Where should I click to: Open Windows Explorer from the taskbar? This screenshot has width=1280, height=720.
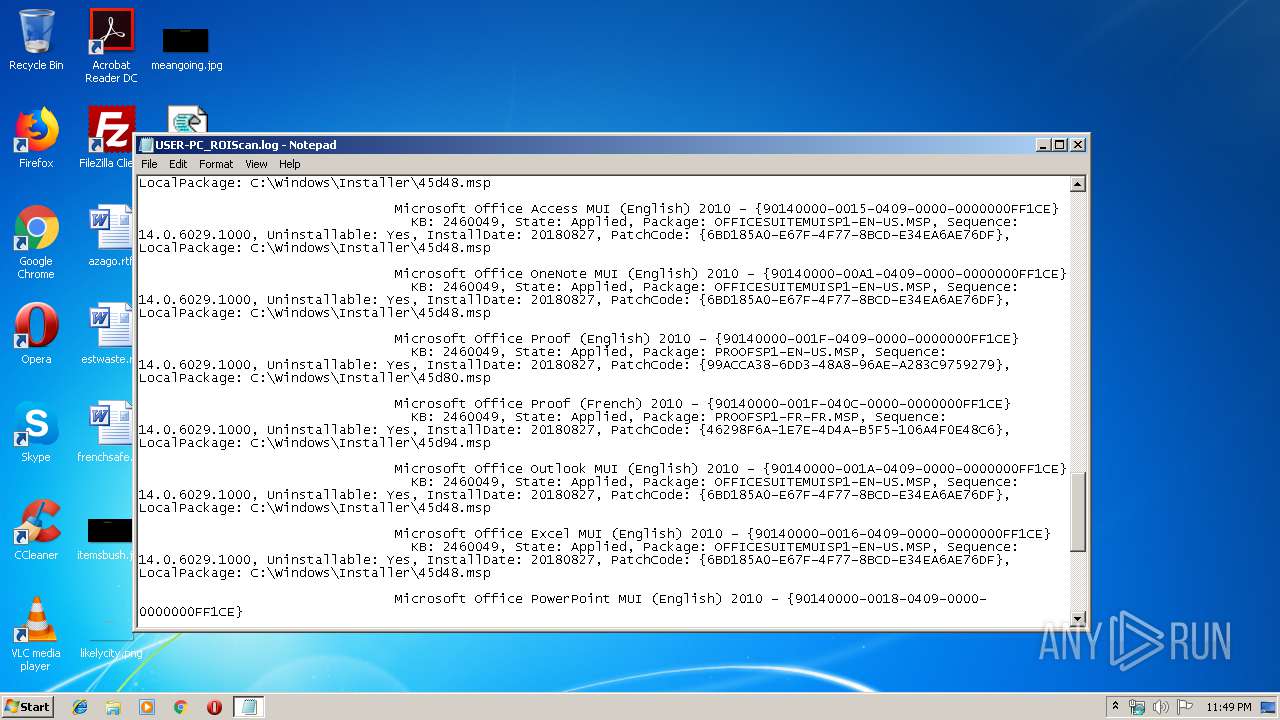(x=113, y=707)
